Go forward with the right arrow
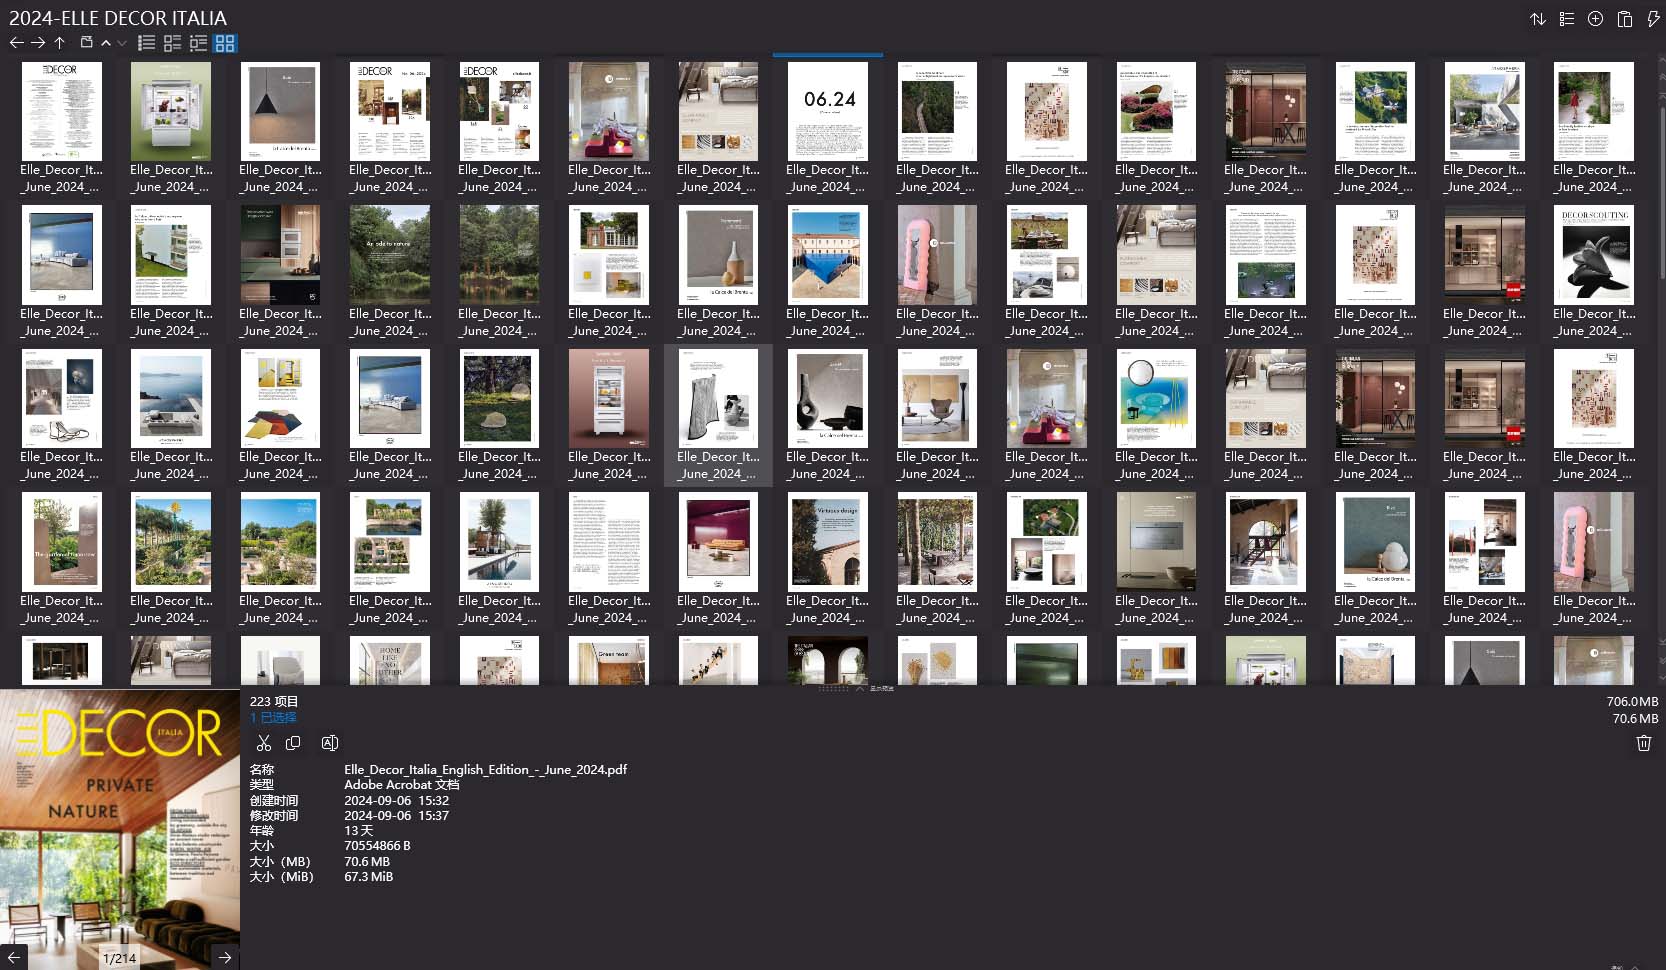This screenshot has width=1666, height=970. click(x=38, y=43)
